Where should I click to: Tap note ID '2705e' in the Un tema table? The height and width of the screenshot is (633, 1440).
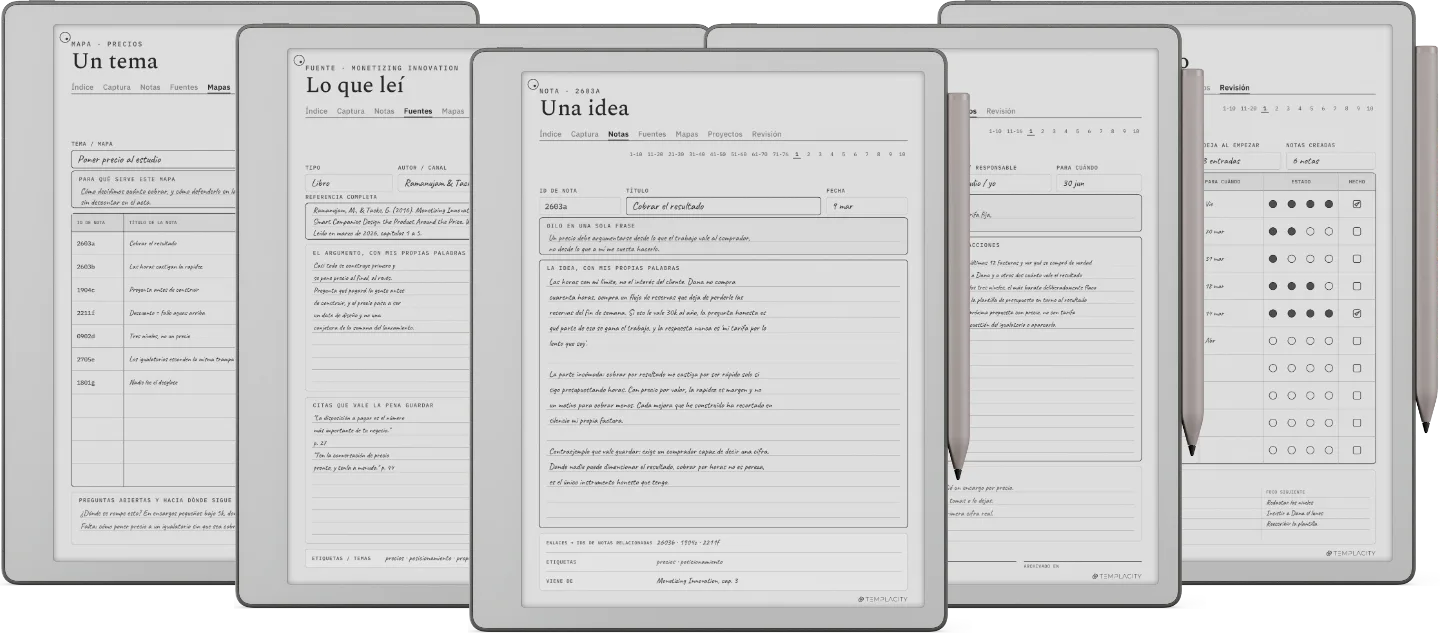(84, 359)
